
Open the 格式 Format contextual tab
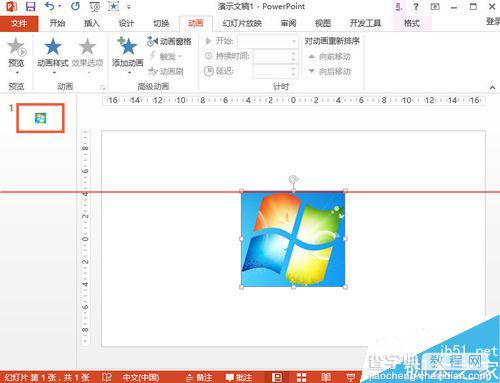(412, 23)
